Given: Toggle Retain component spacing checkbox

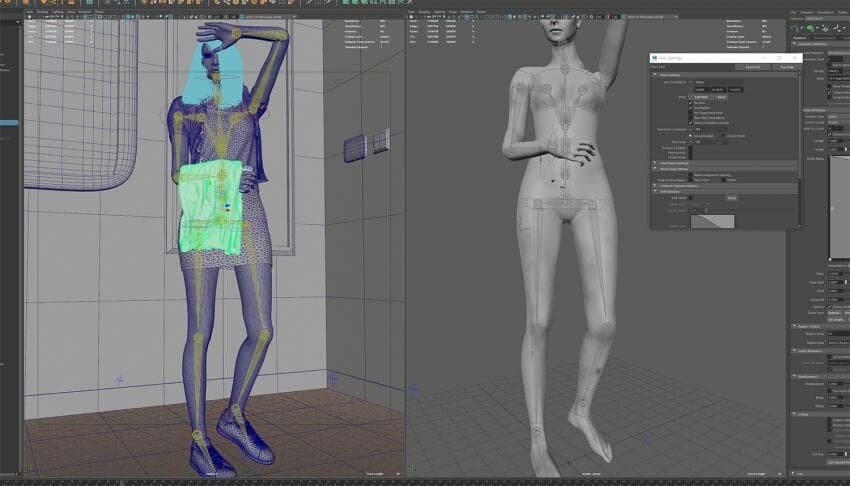Looking at the screenshot, I should point(690,175).
